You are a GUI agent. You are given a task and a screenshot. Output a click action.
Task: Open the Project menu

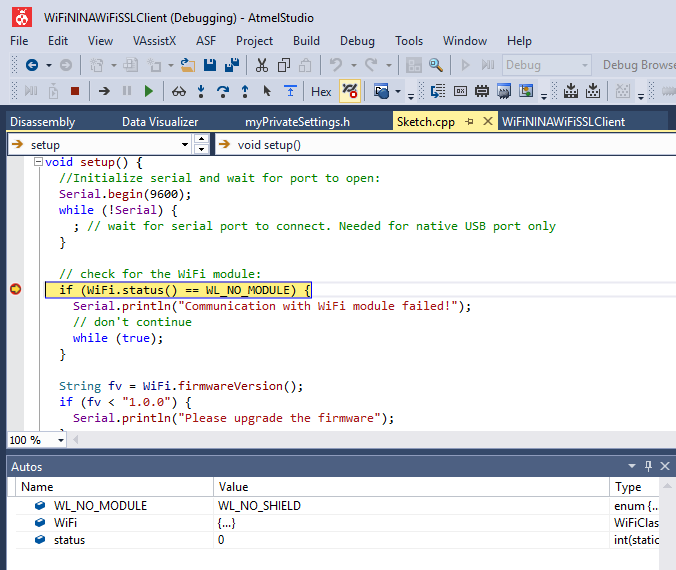coord(254,41)
